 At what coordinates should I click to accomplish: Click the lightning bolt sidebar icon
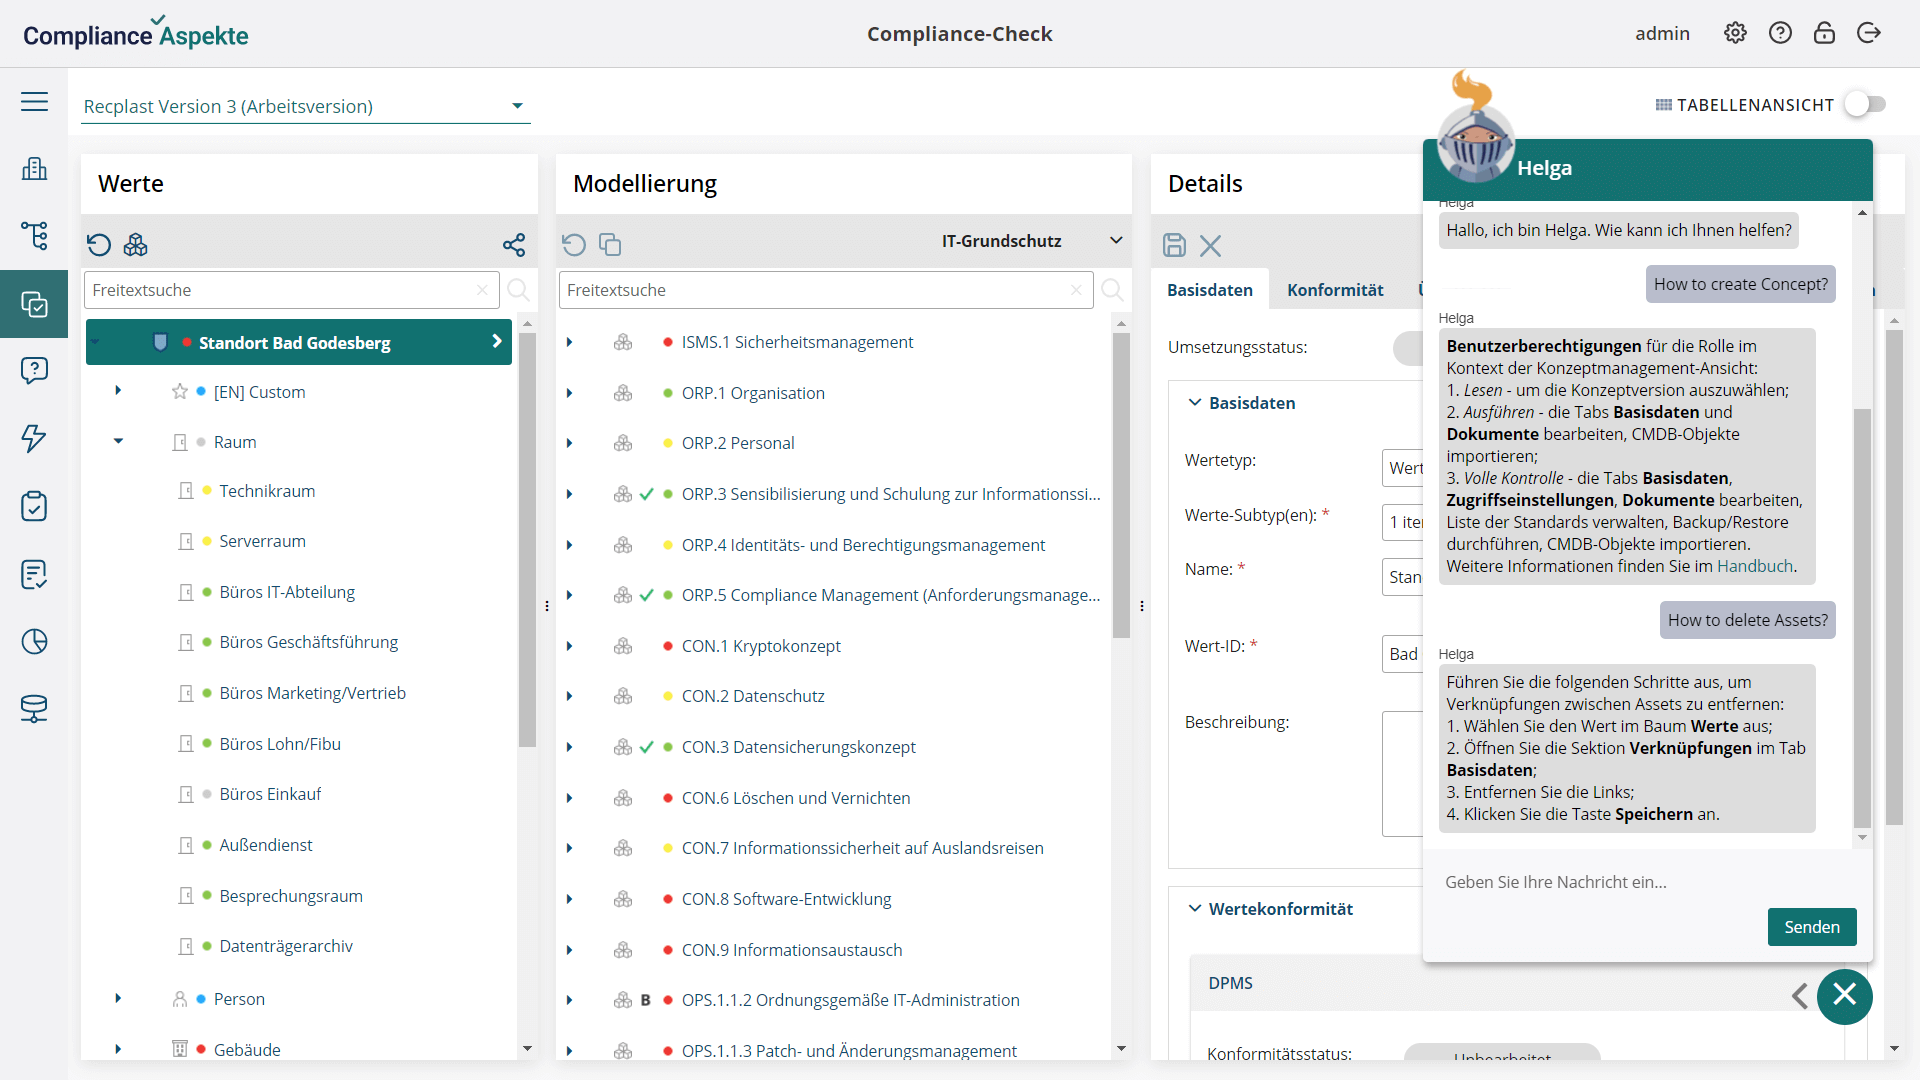pyautogui.click(x=35, y=439)
